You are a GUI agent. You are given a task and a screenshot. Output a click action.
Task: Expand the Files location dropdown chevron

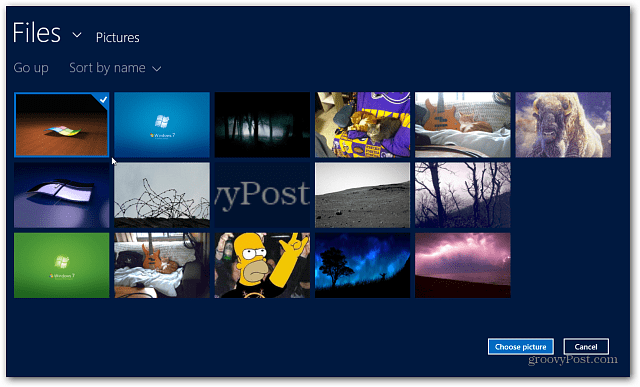tap(77, 35)
